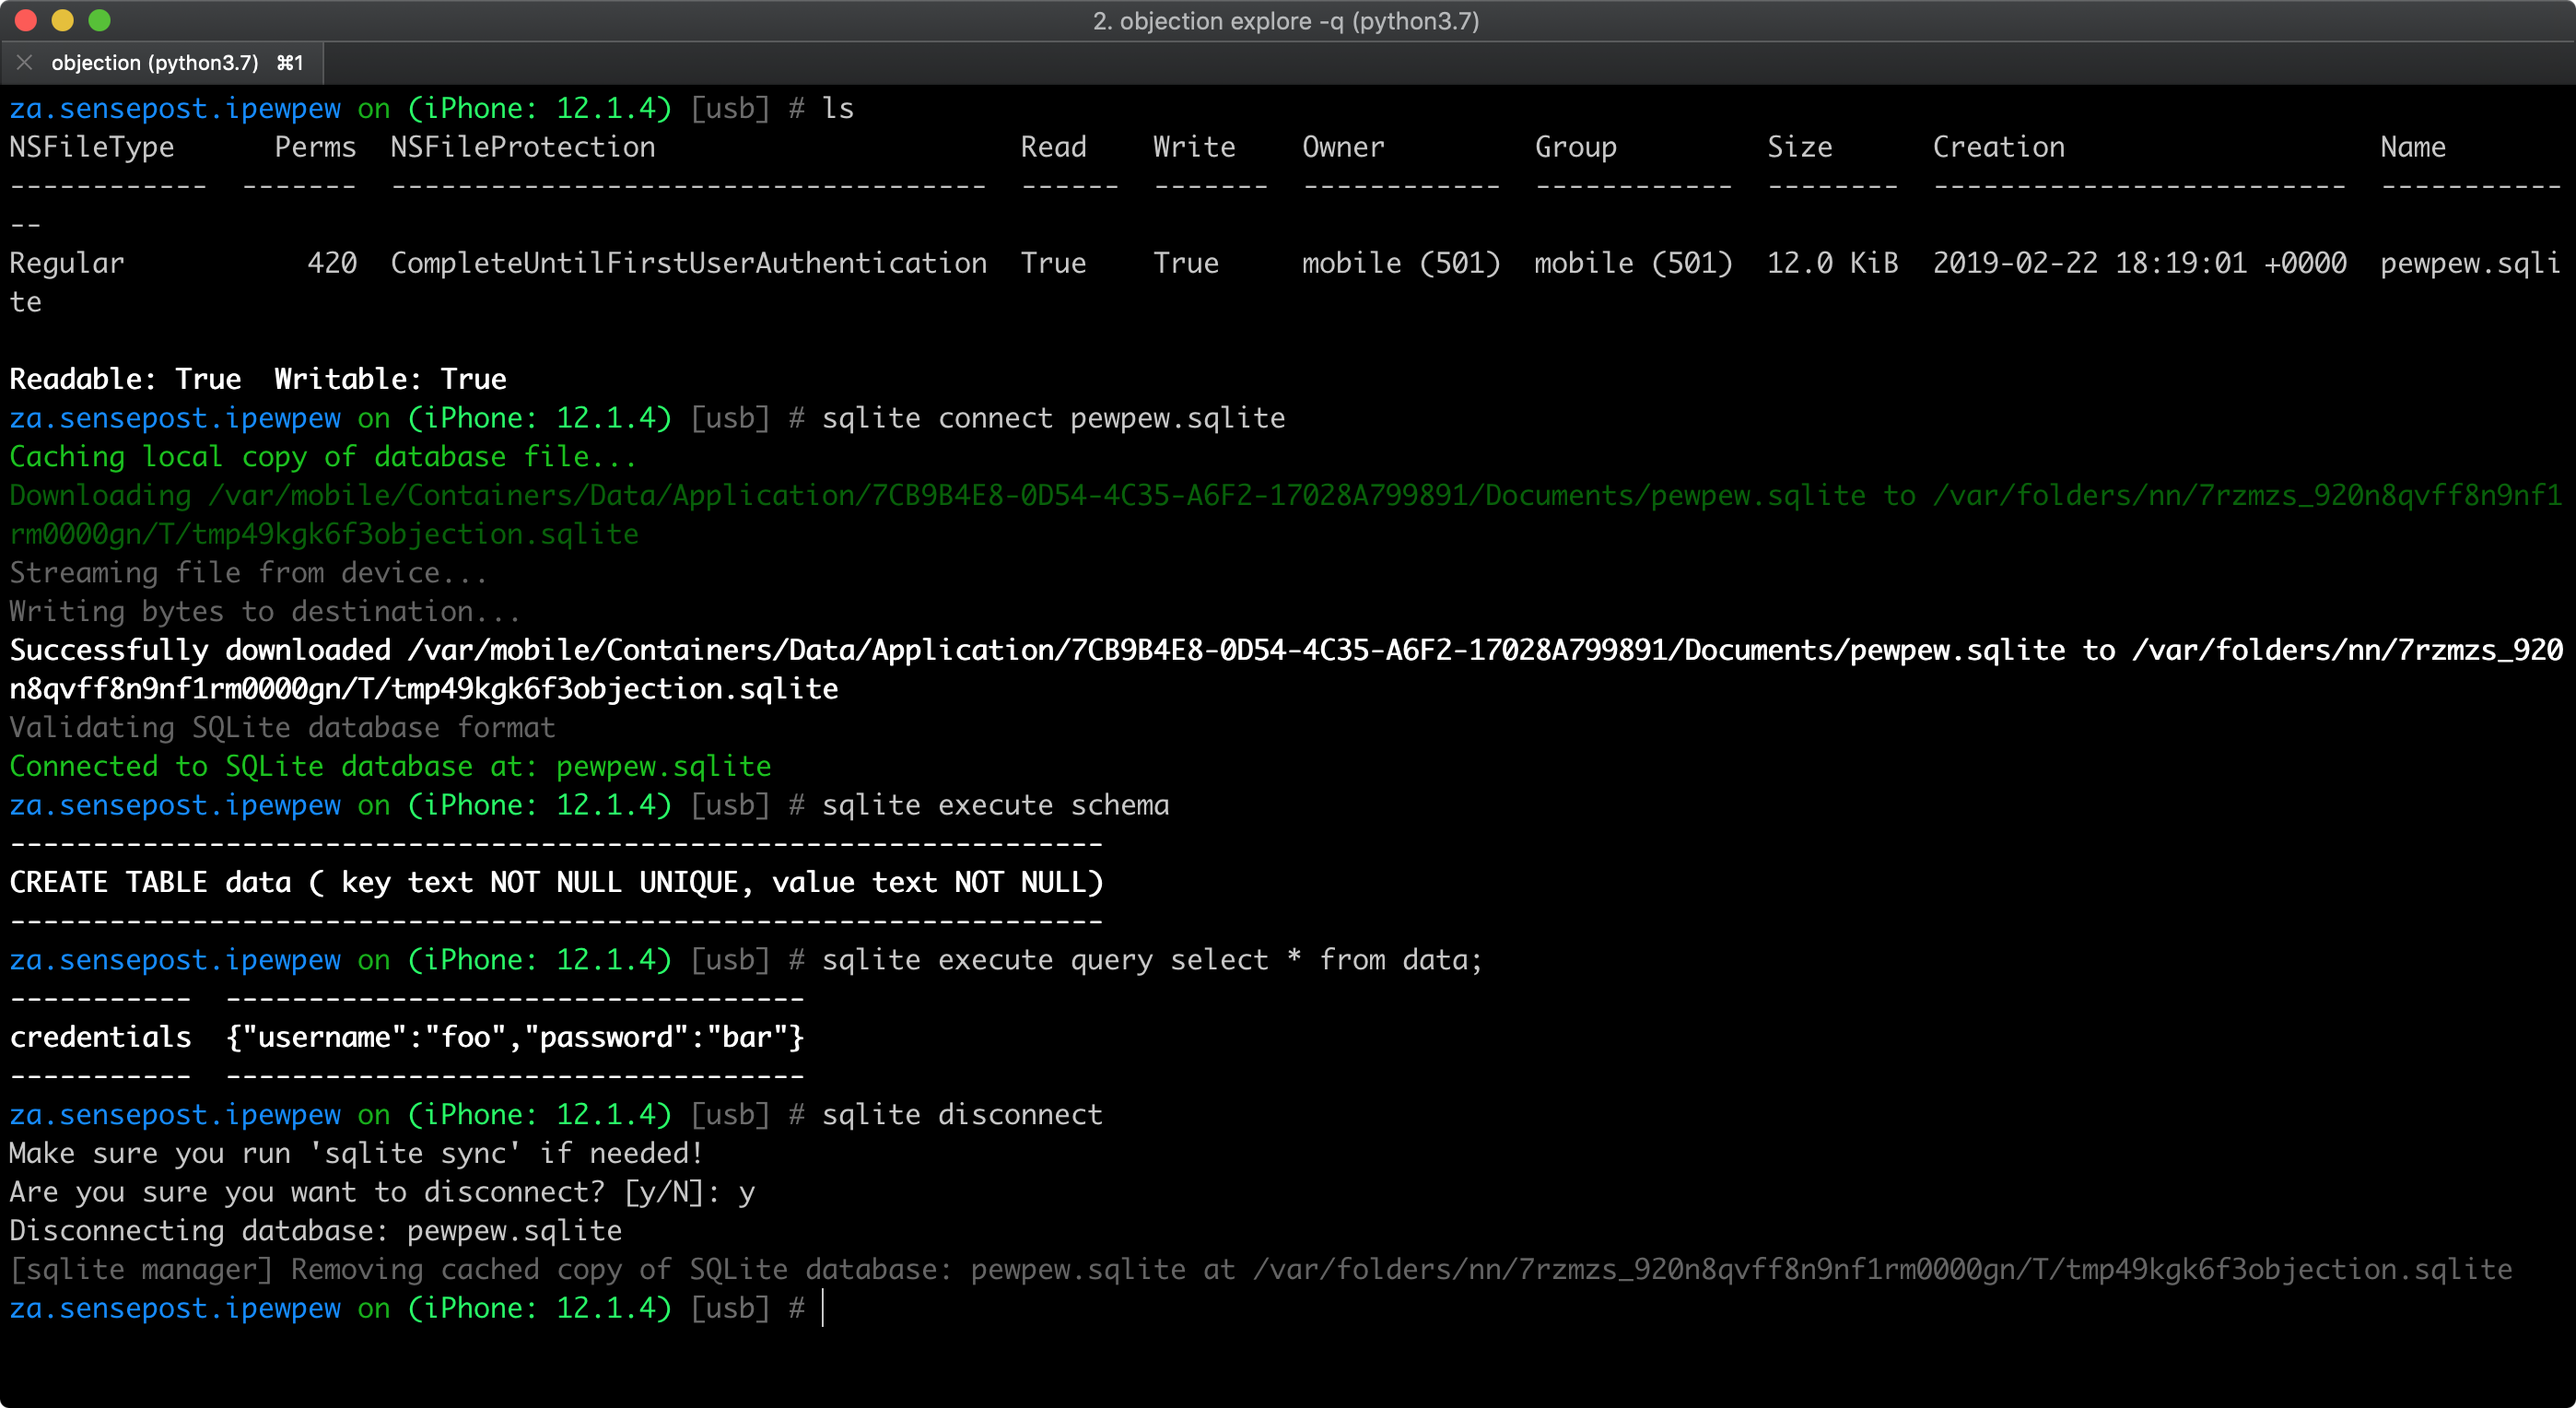Select the objection (python3.7) tab
Viewport: 2576px width, 1408px height.
coord(155,63)
